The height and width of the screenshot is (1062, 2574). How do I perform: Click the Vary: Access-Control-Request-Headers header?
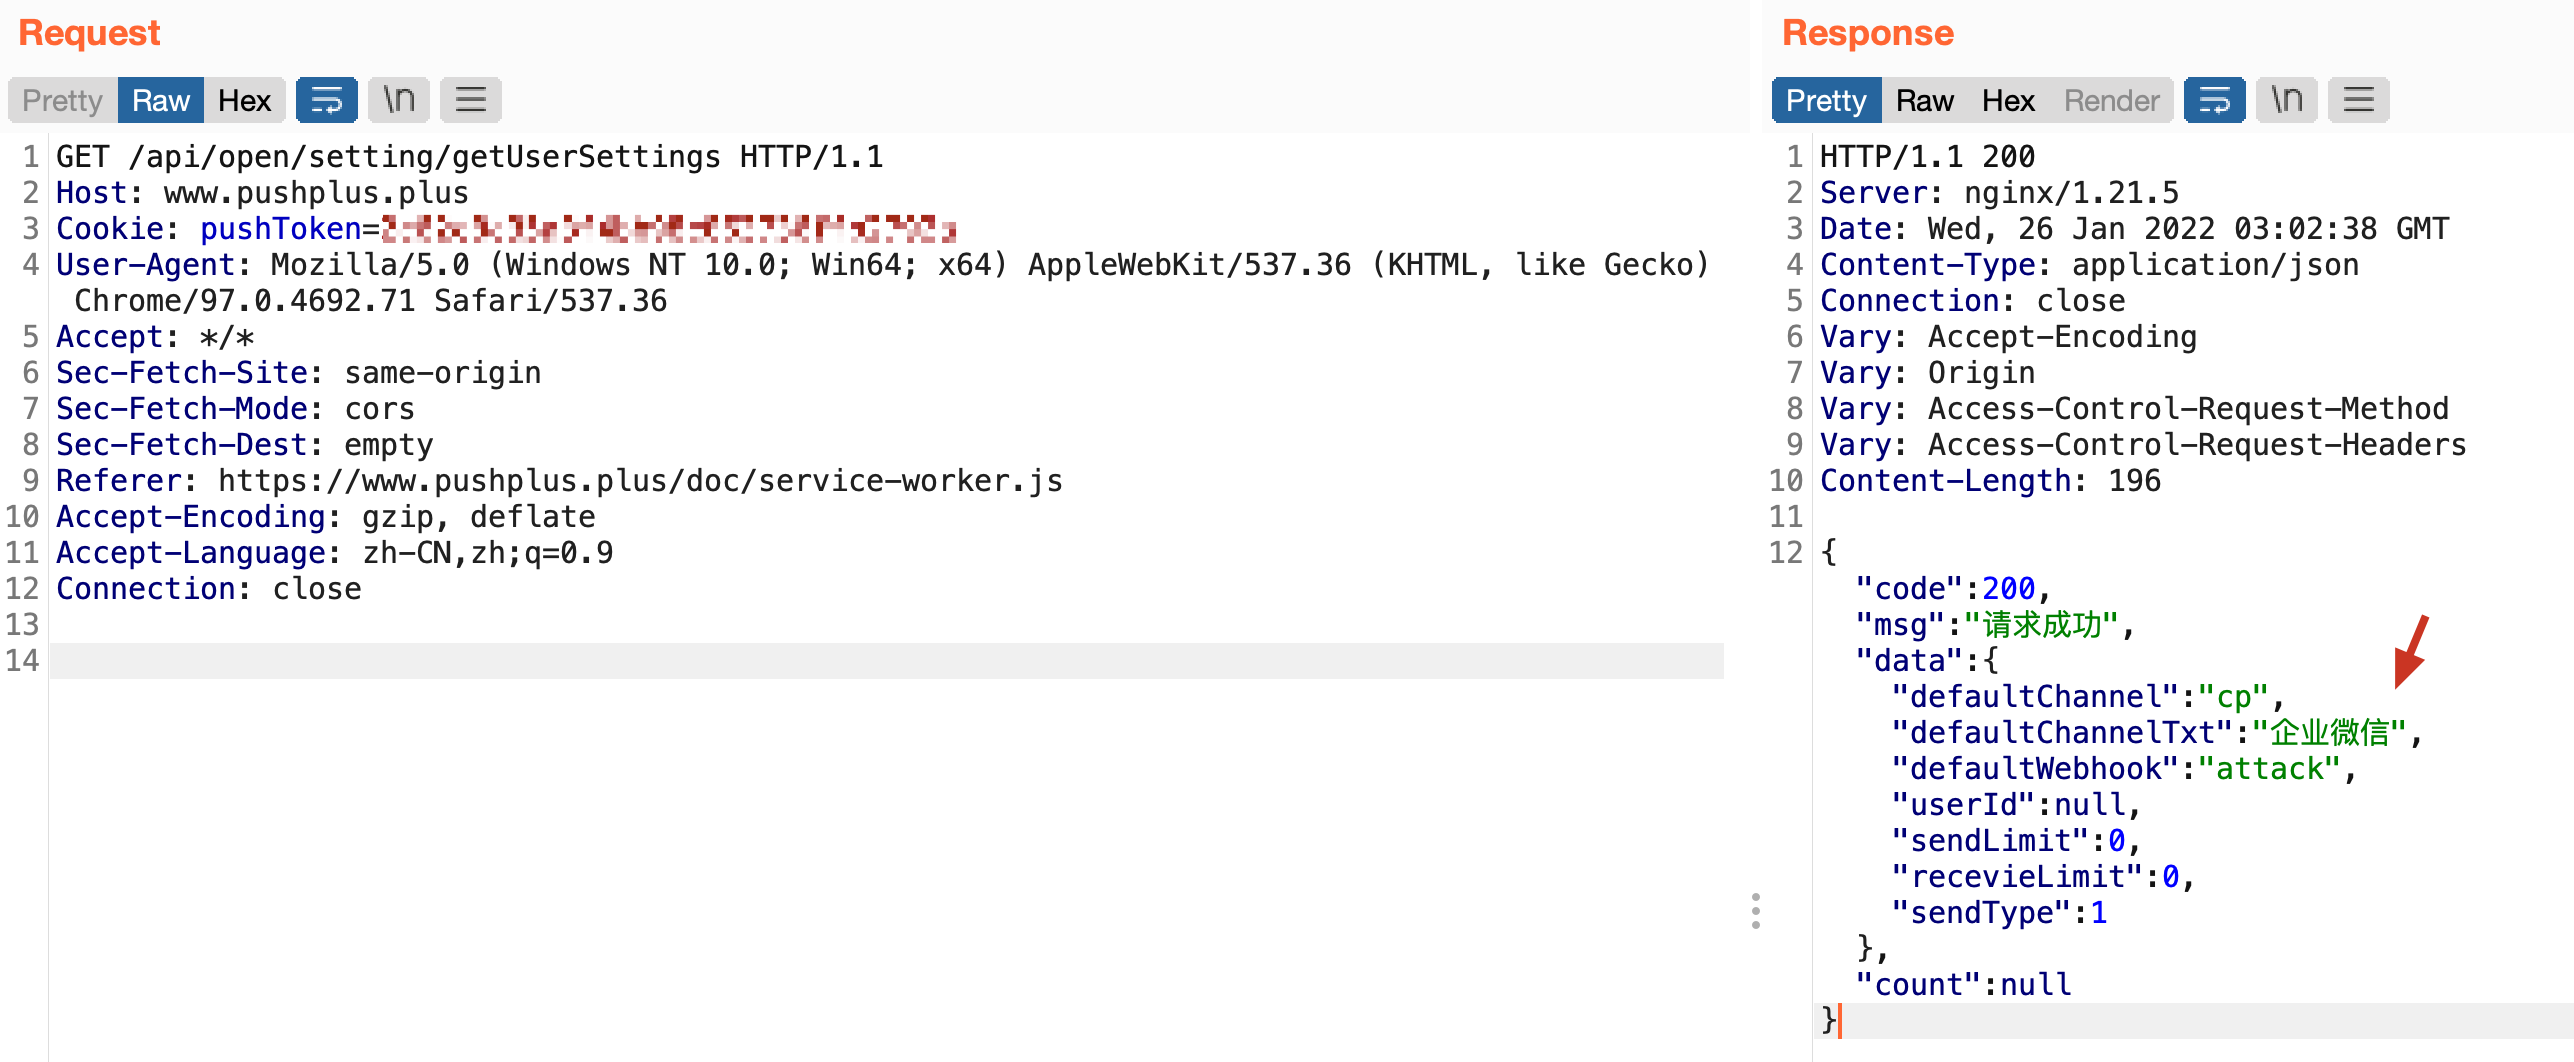coord(2143,445)
